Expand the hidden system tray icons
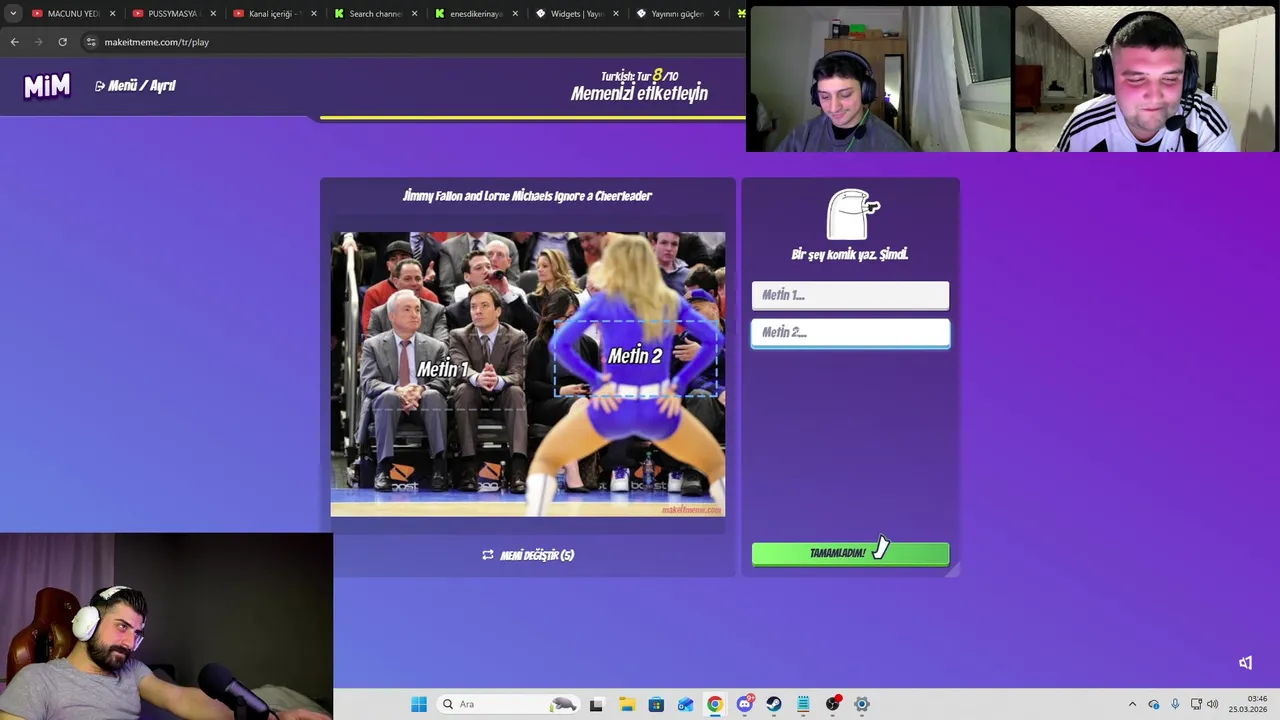The height and width of the screenshot is (720, 1280). coord(1132,704)
